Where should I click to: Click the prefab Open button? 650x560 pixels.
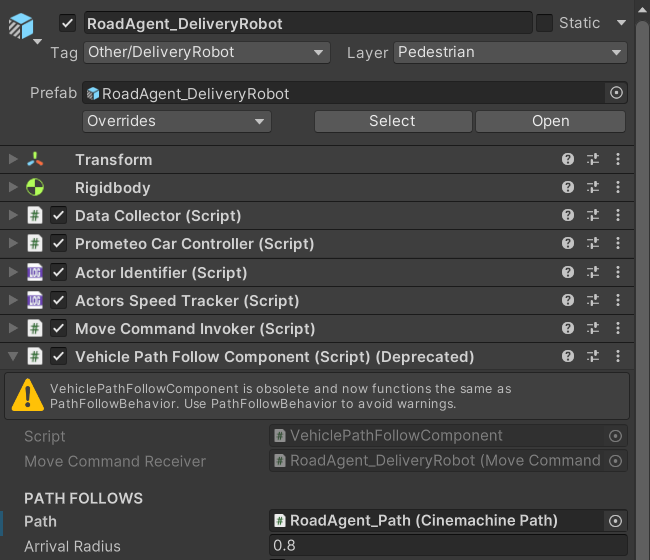tap(551, 121)
